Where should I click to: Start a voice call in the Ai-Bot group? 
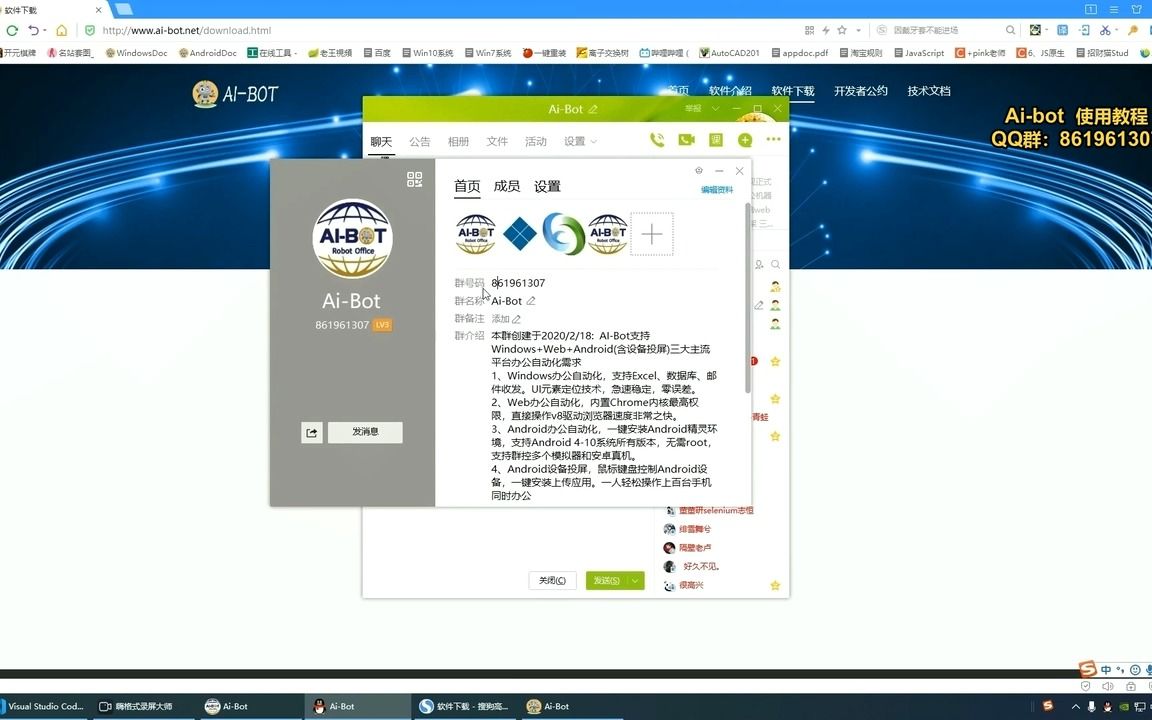pos(657,139)
